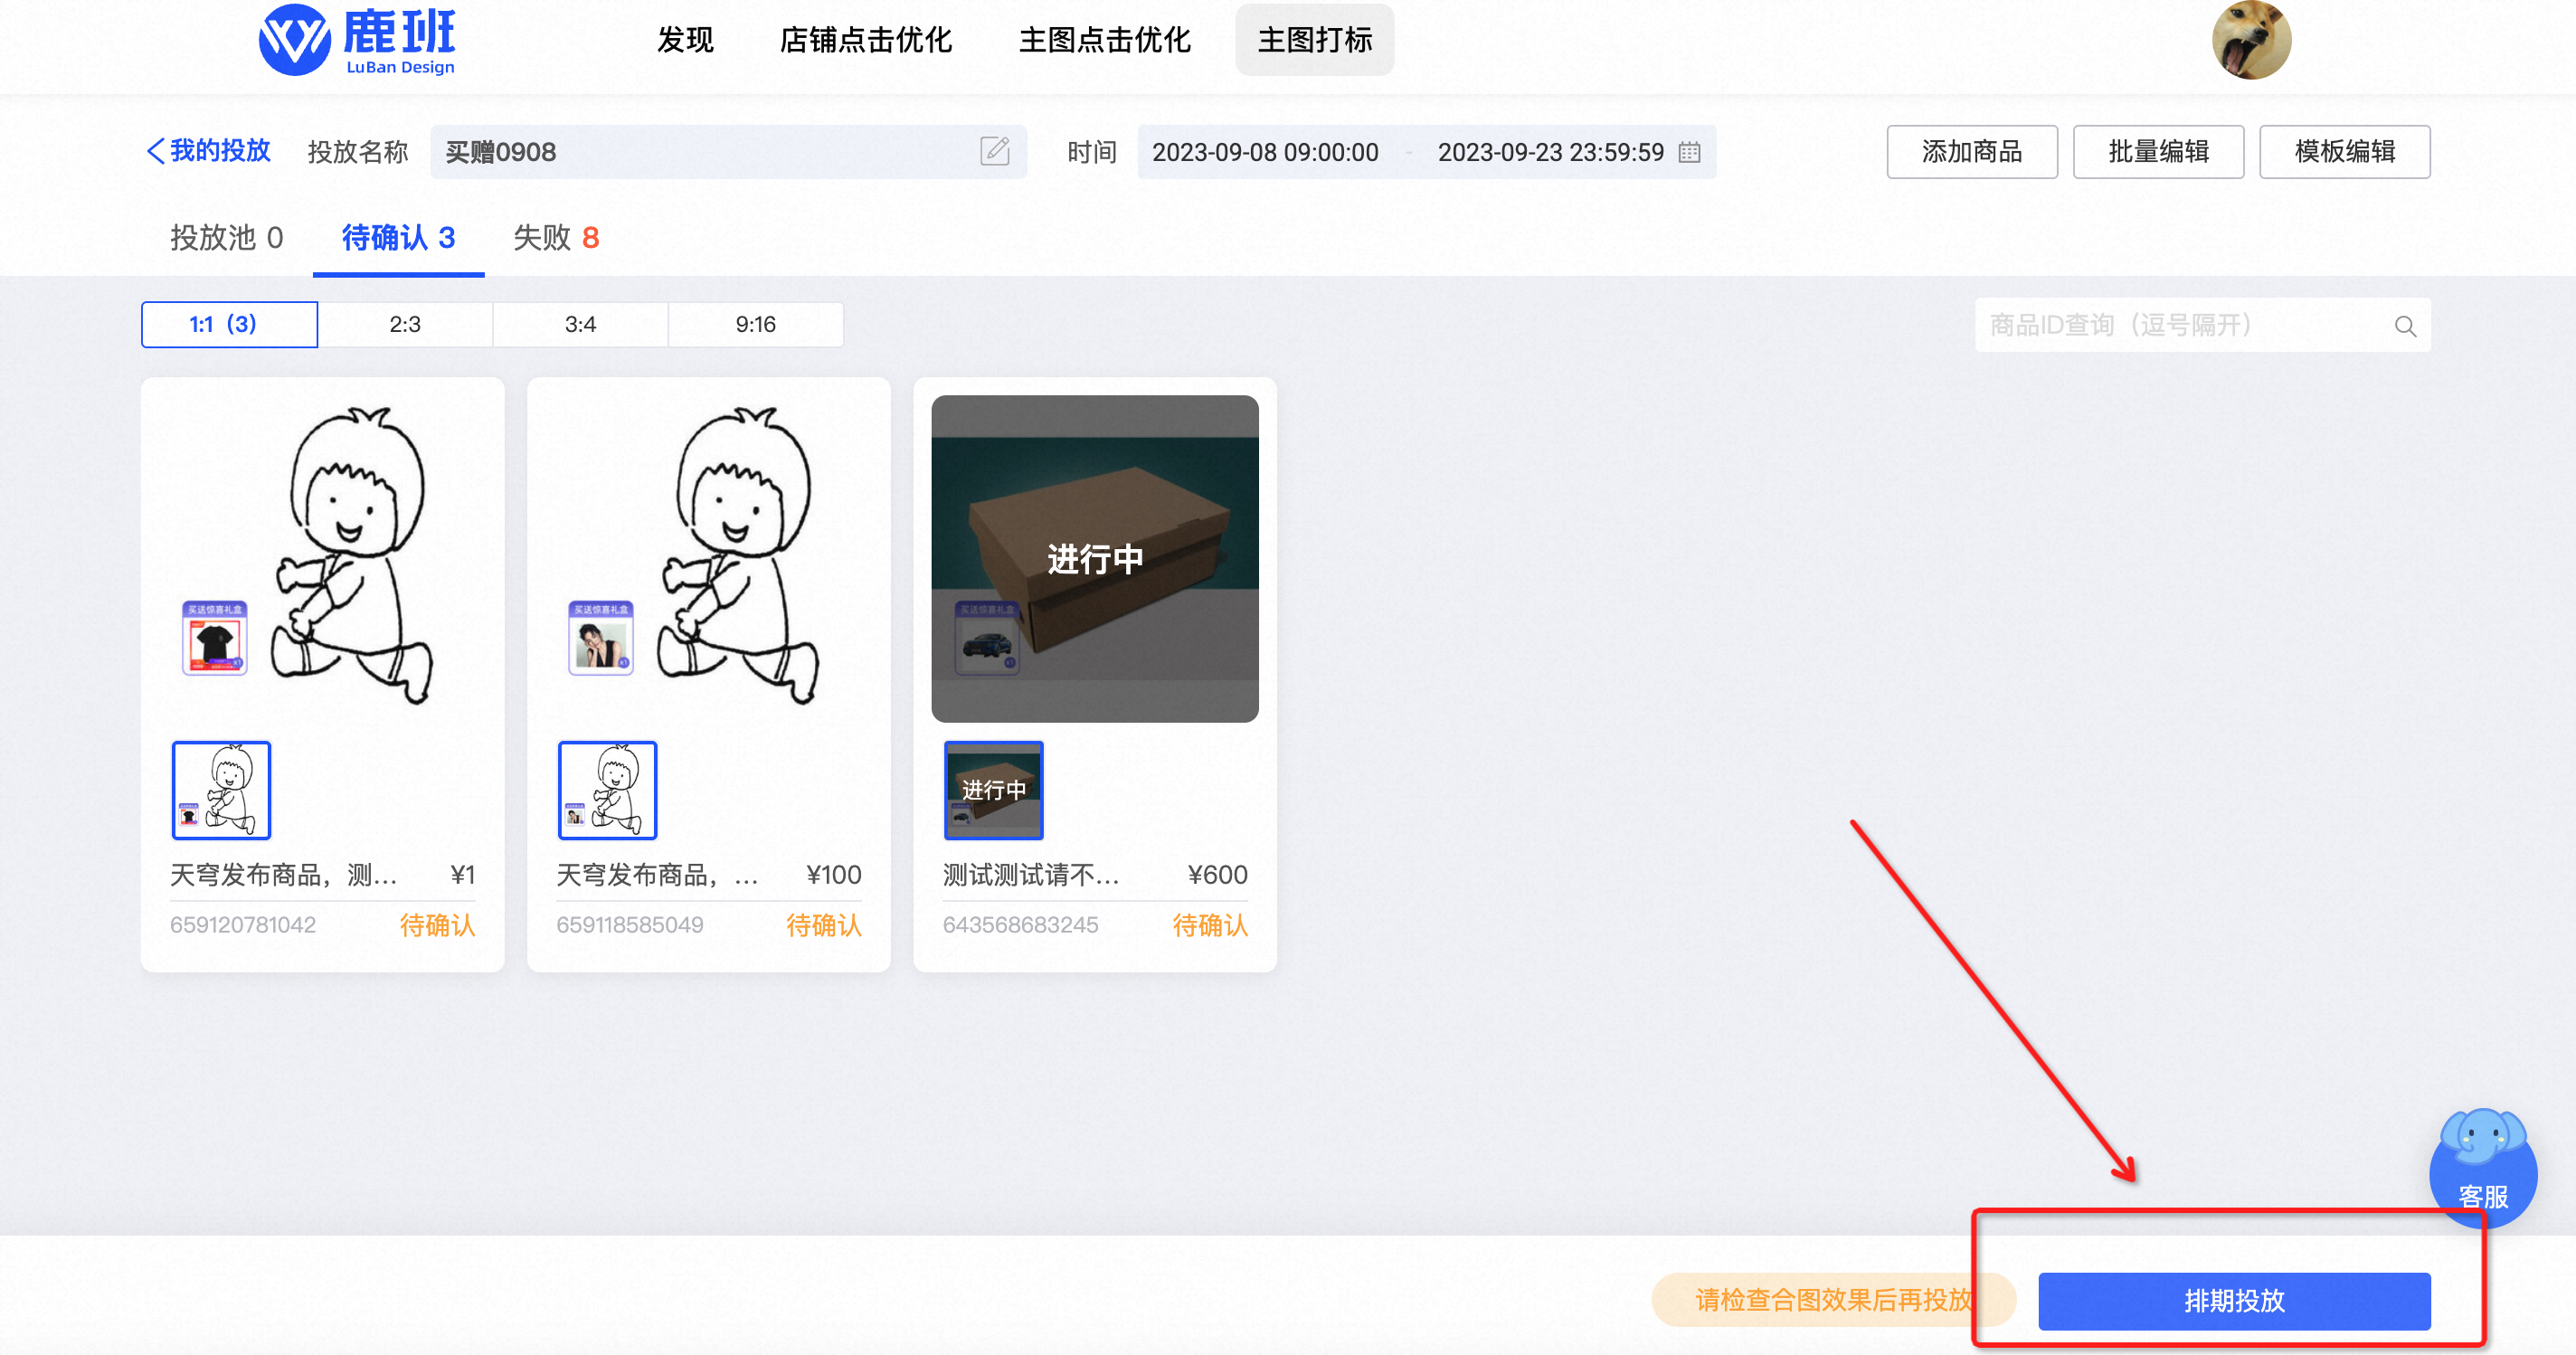This screenshot has width=2576, height=1355.
Task: Focus the 商品ID查询 search field
Action: coord(2202,325)
